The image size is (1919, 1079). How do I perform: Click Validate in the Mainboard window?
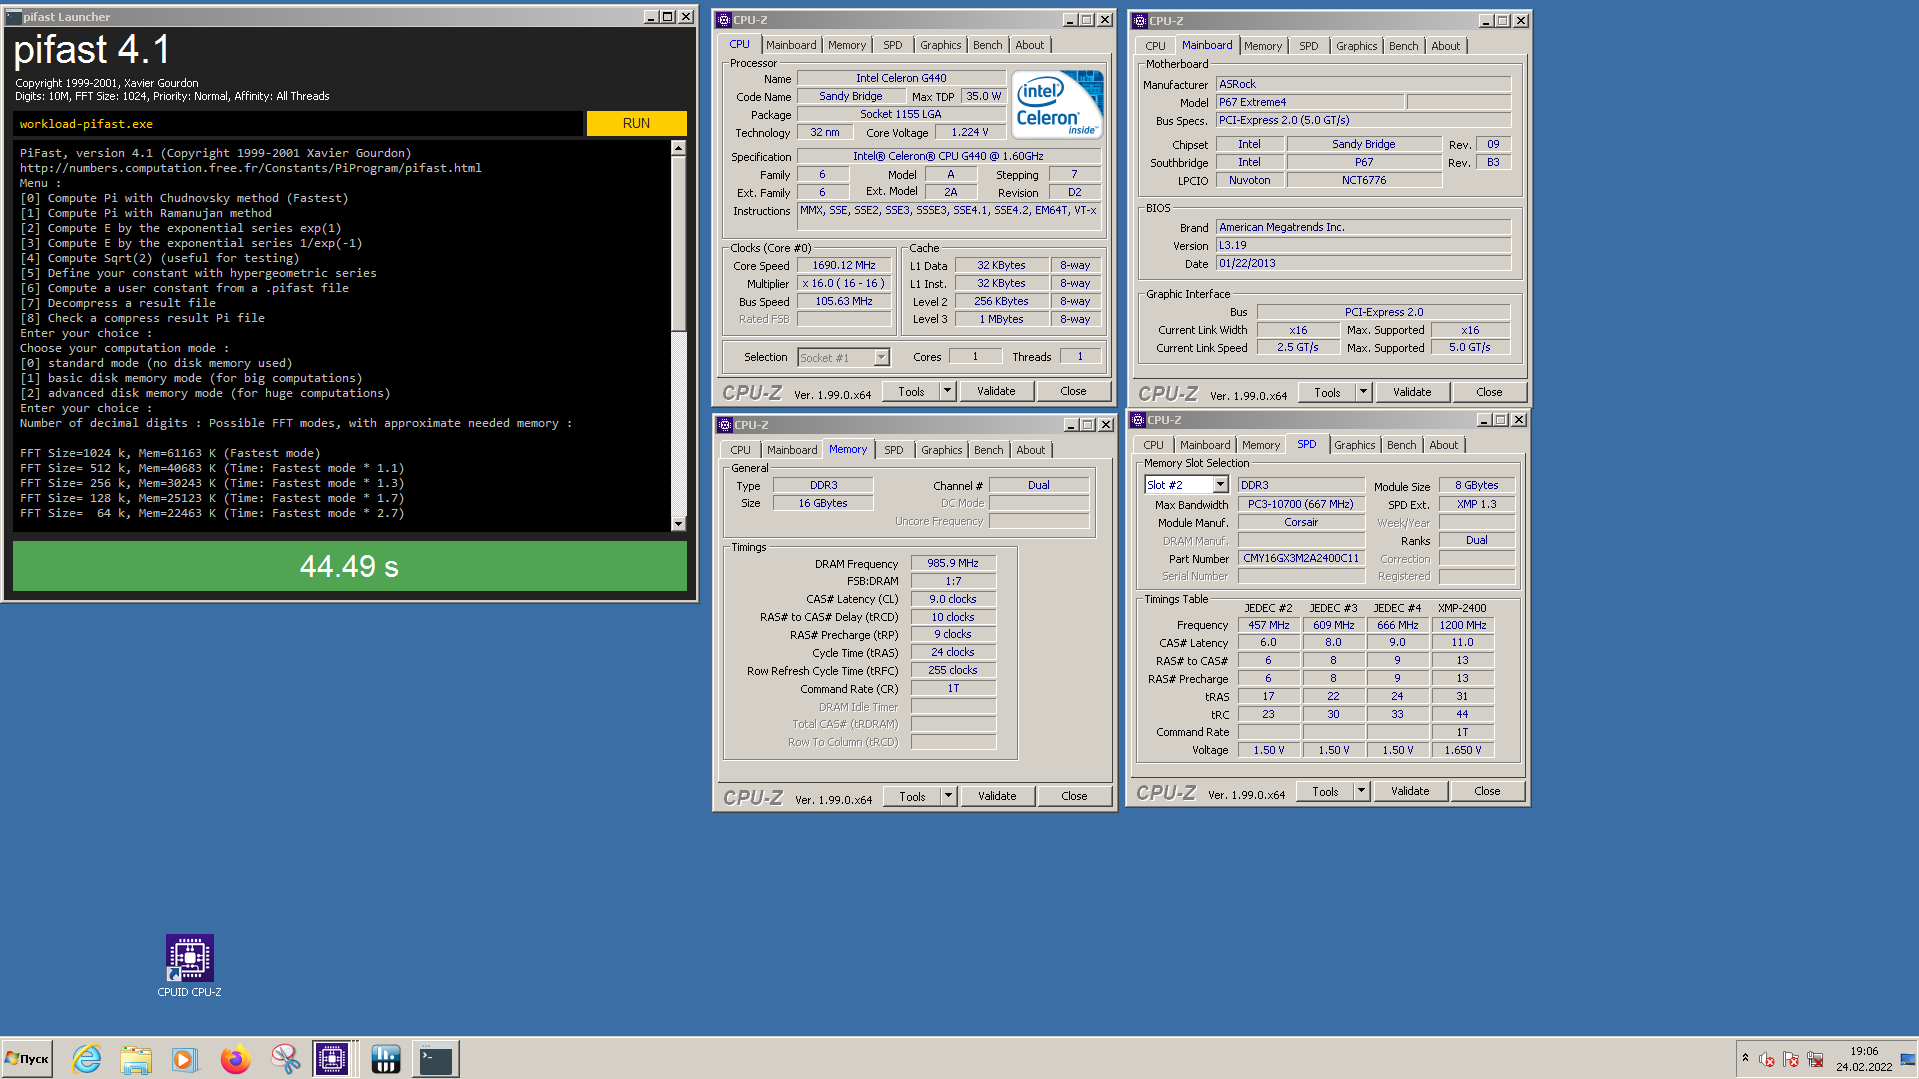[x=1412, y=392]
